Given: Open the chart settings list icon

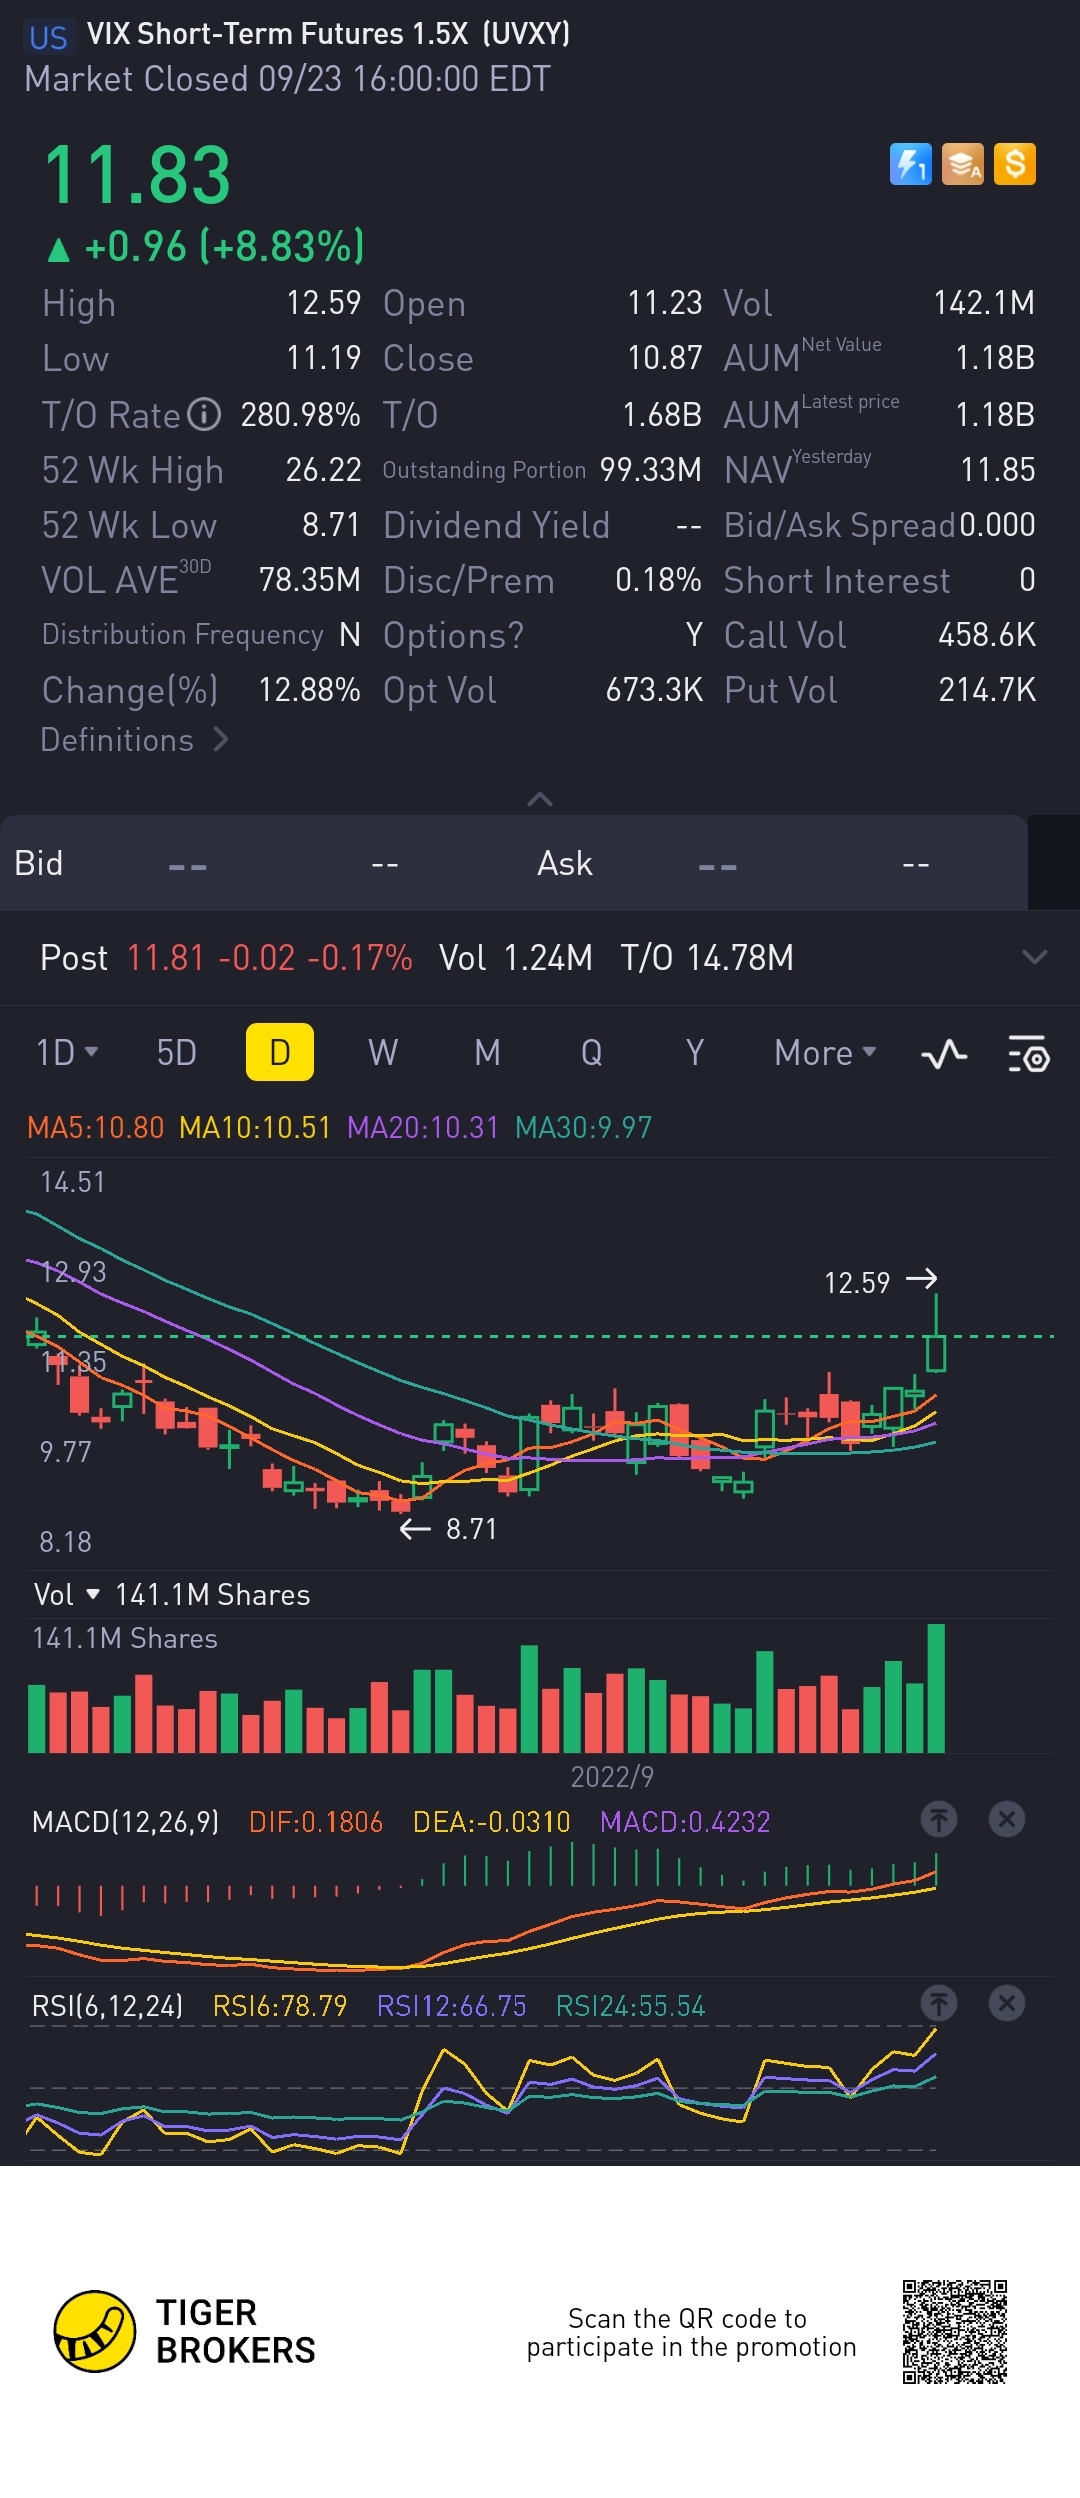Looking at the screenshot, I should click(x=1028, y=1054).
